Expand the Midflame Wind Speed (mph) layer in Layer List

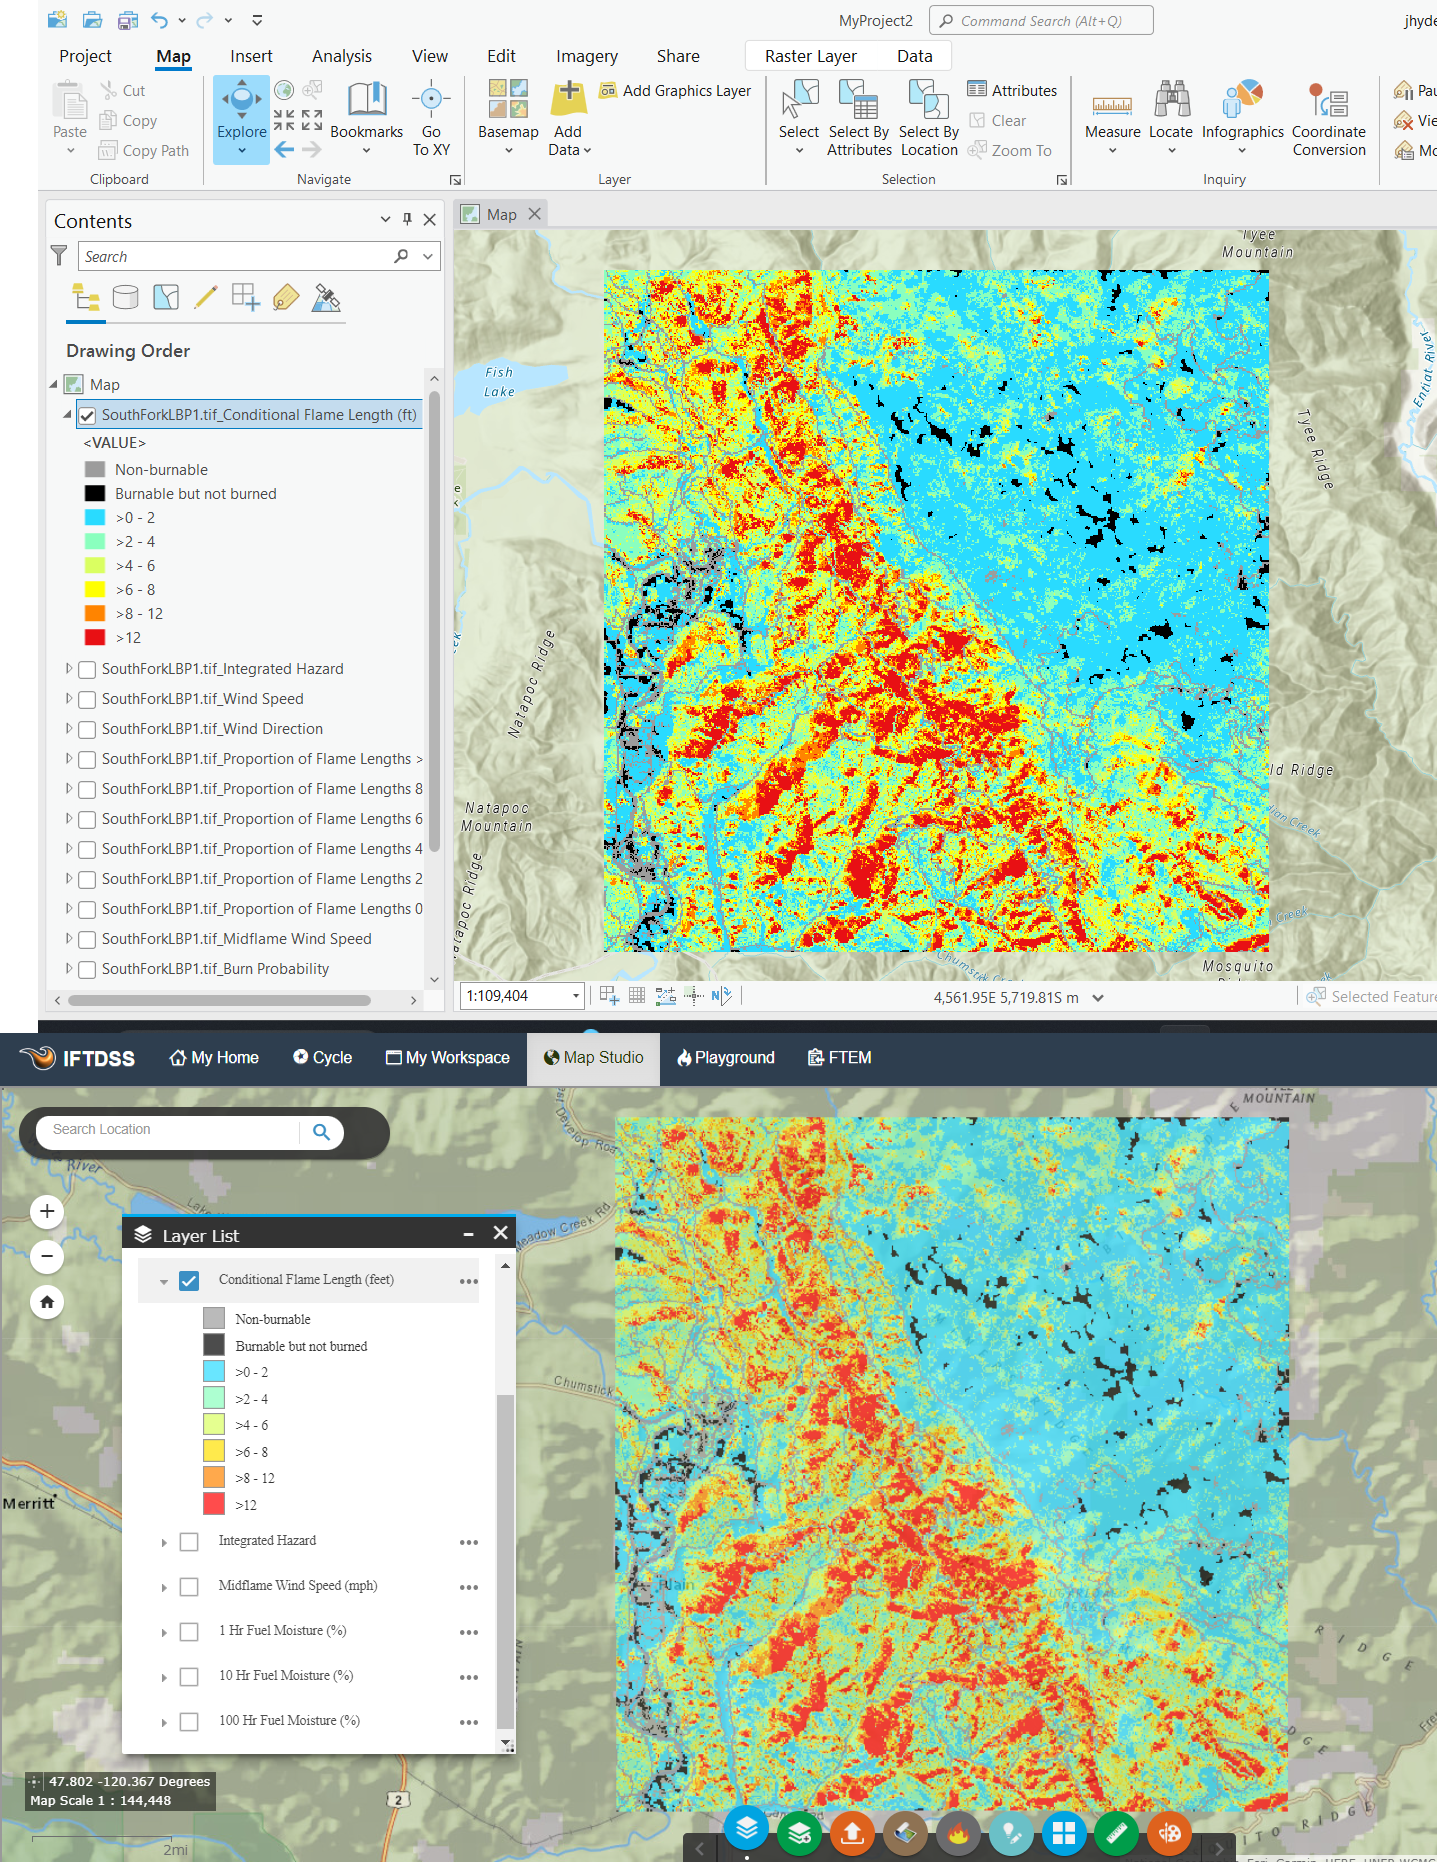pyautogui.click(x=164, y=1588)
